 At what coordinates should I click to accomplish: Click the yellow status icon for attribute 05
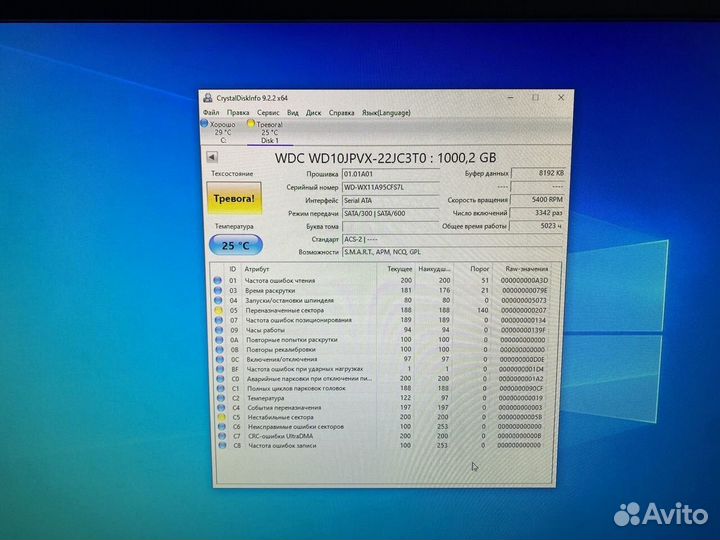(218, 311)
